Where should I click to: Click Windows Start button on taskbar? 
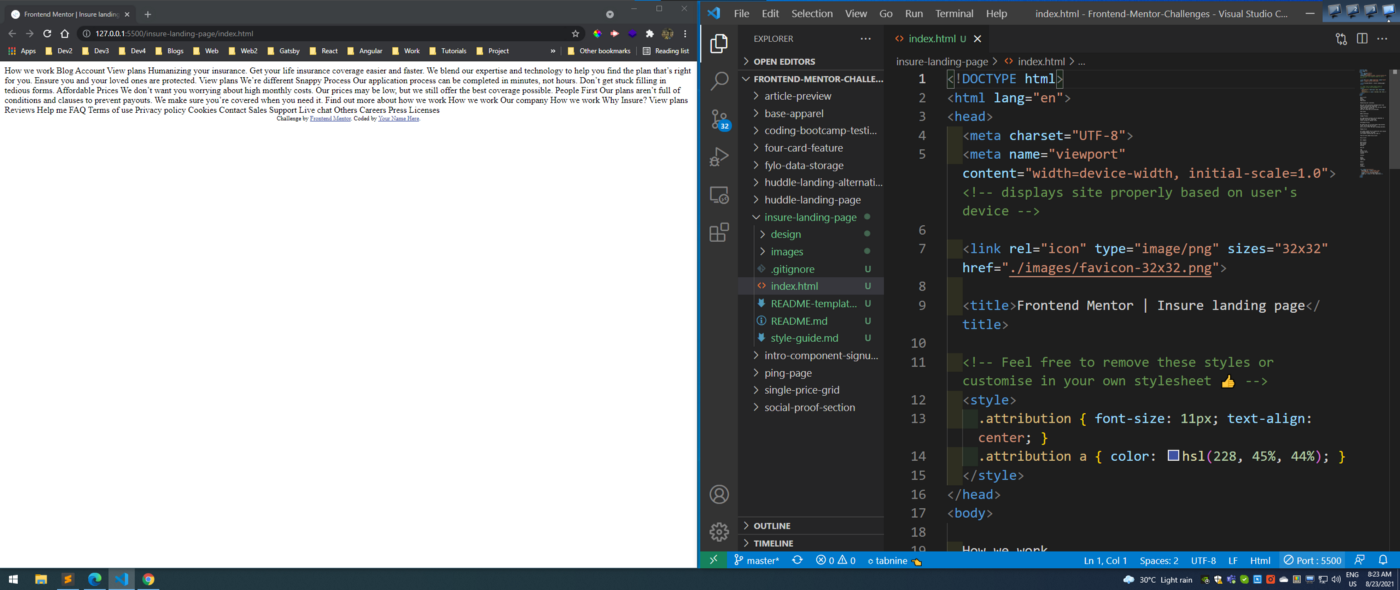point(14,579)
